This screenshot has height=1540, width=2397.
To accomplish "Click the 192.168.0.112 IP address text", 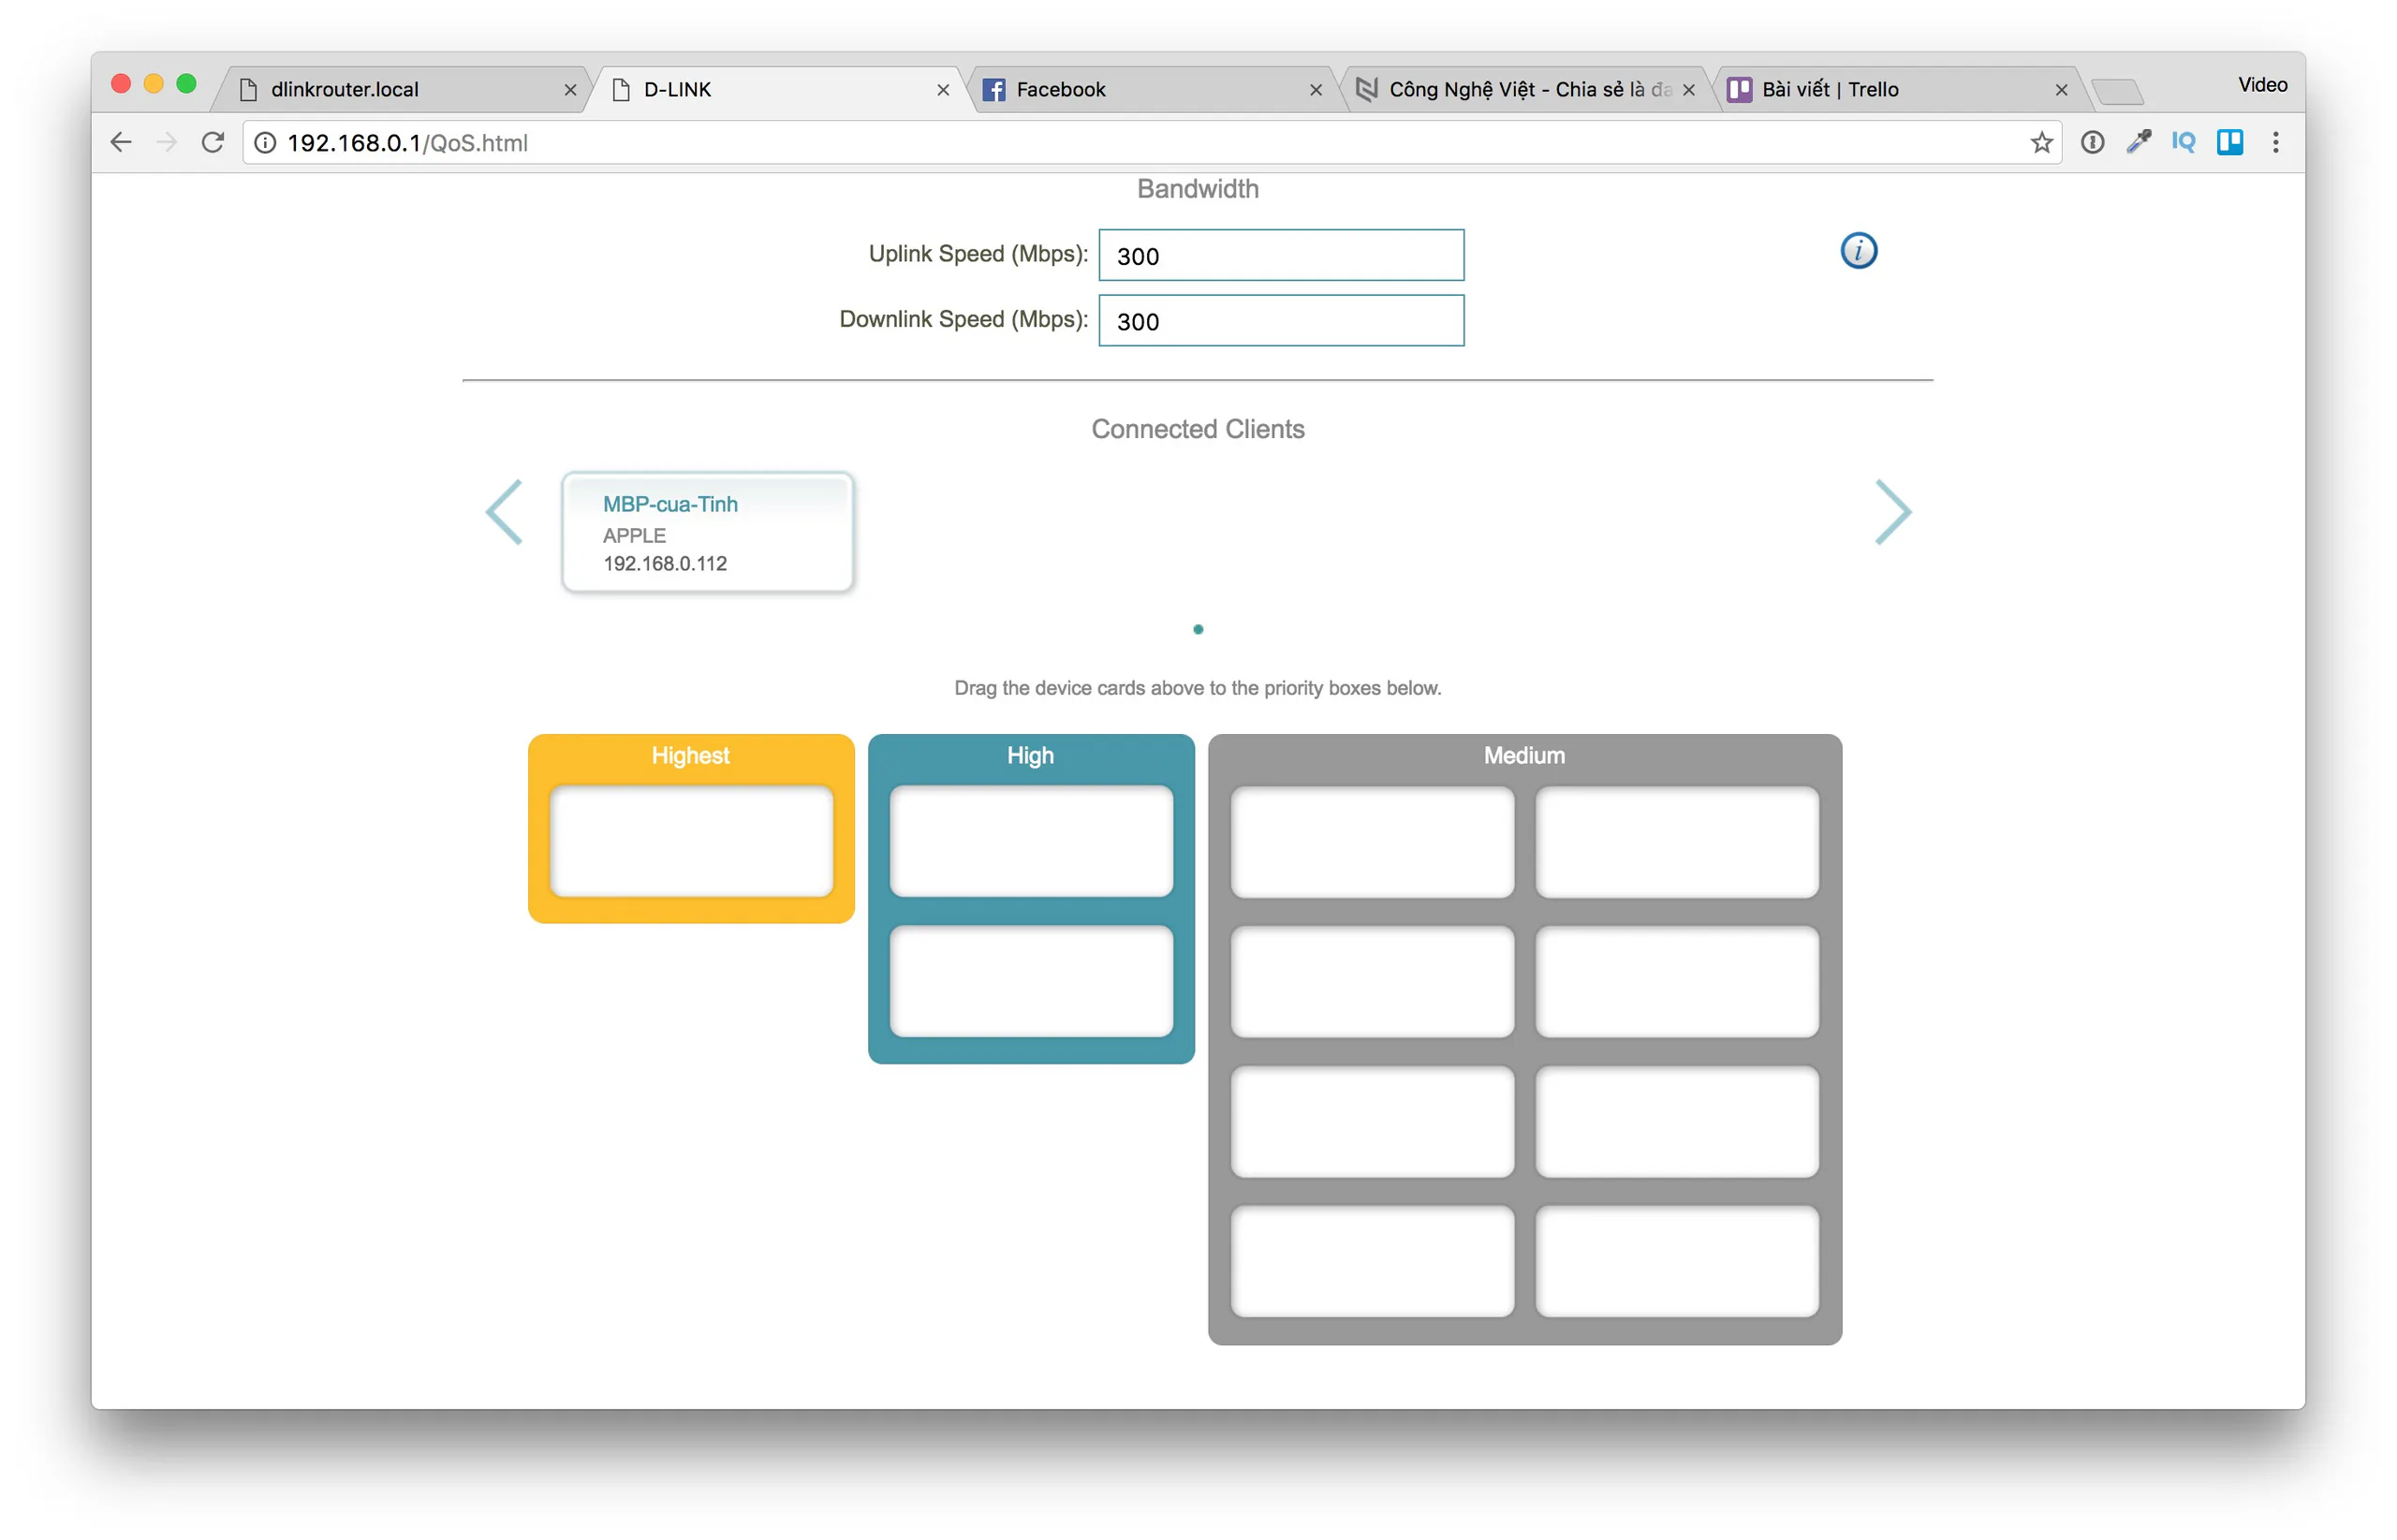I will (665, 564).
